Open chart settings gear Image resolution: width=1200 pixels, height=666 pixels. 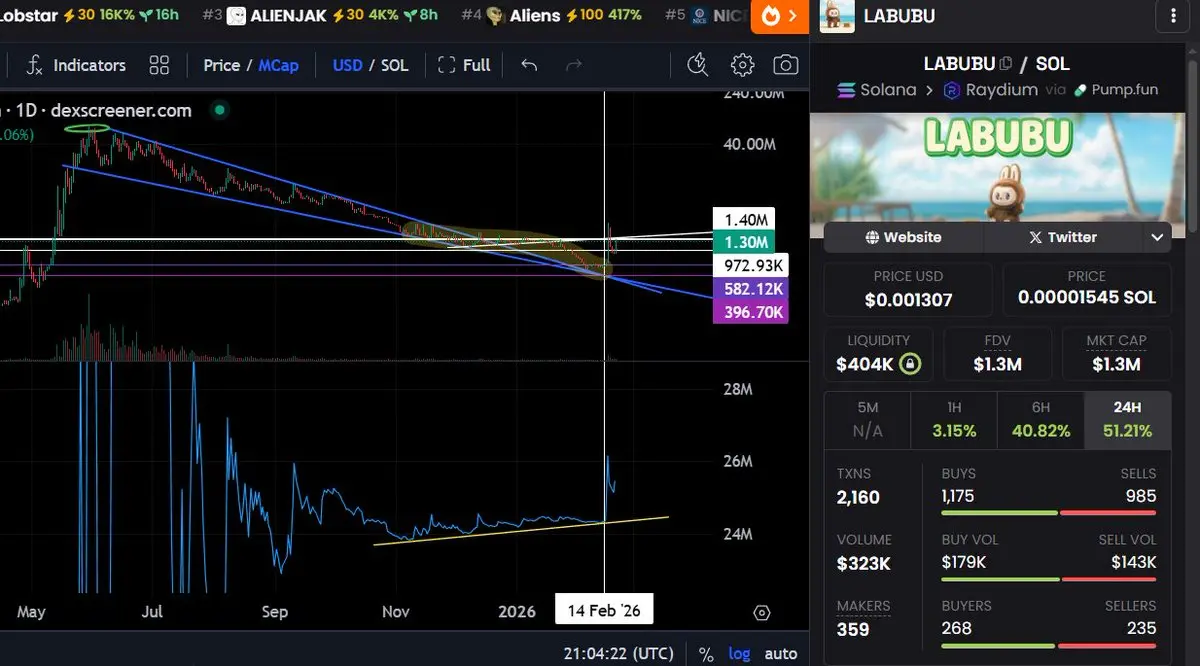coord(742,65)
